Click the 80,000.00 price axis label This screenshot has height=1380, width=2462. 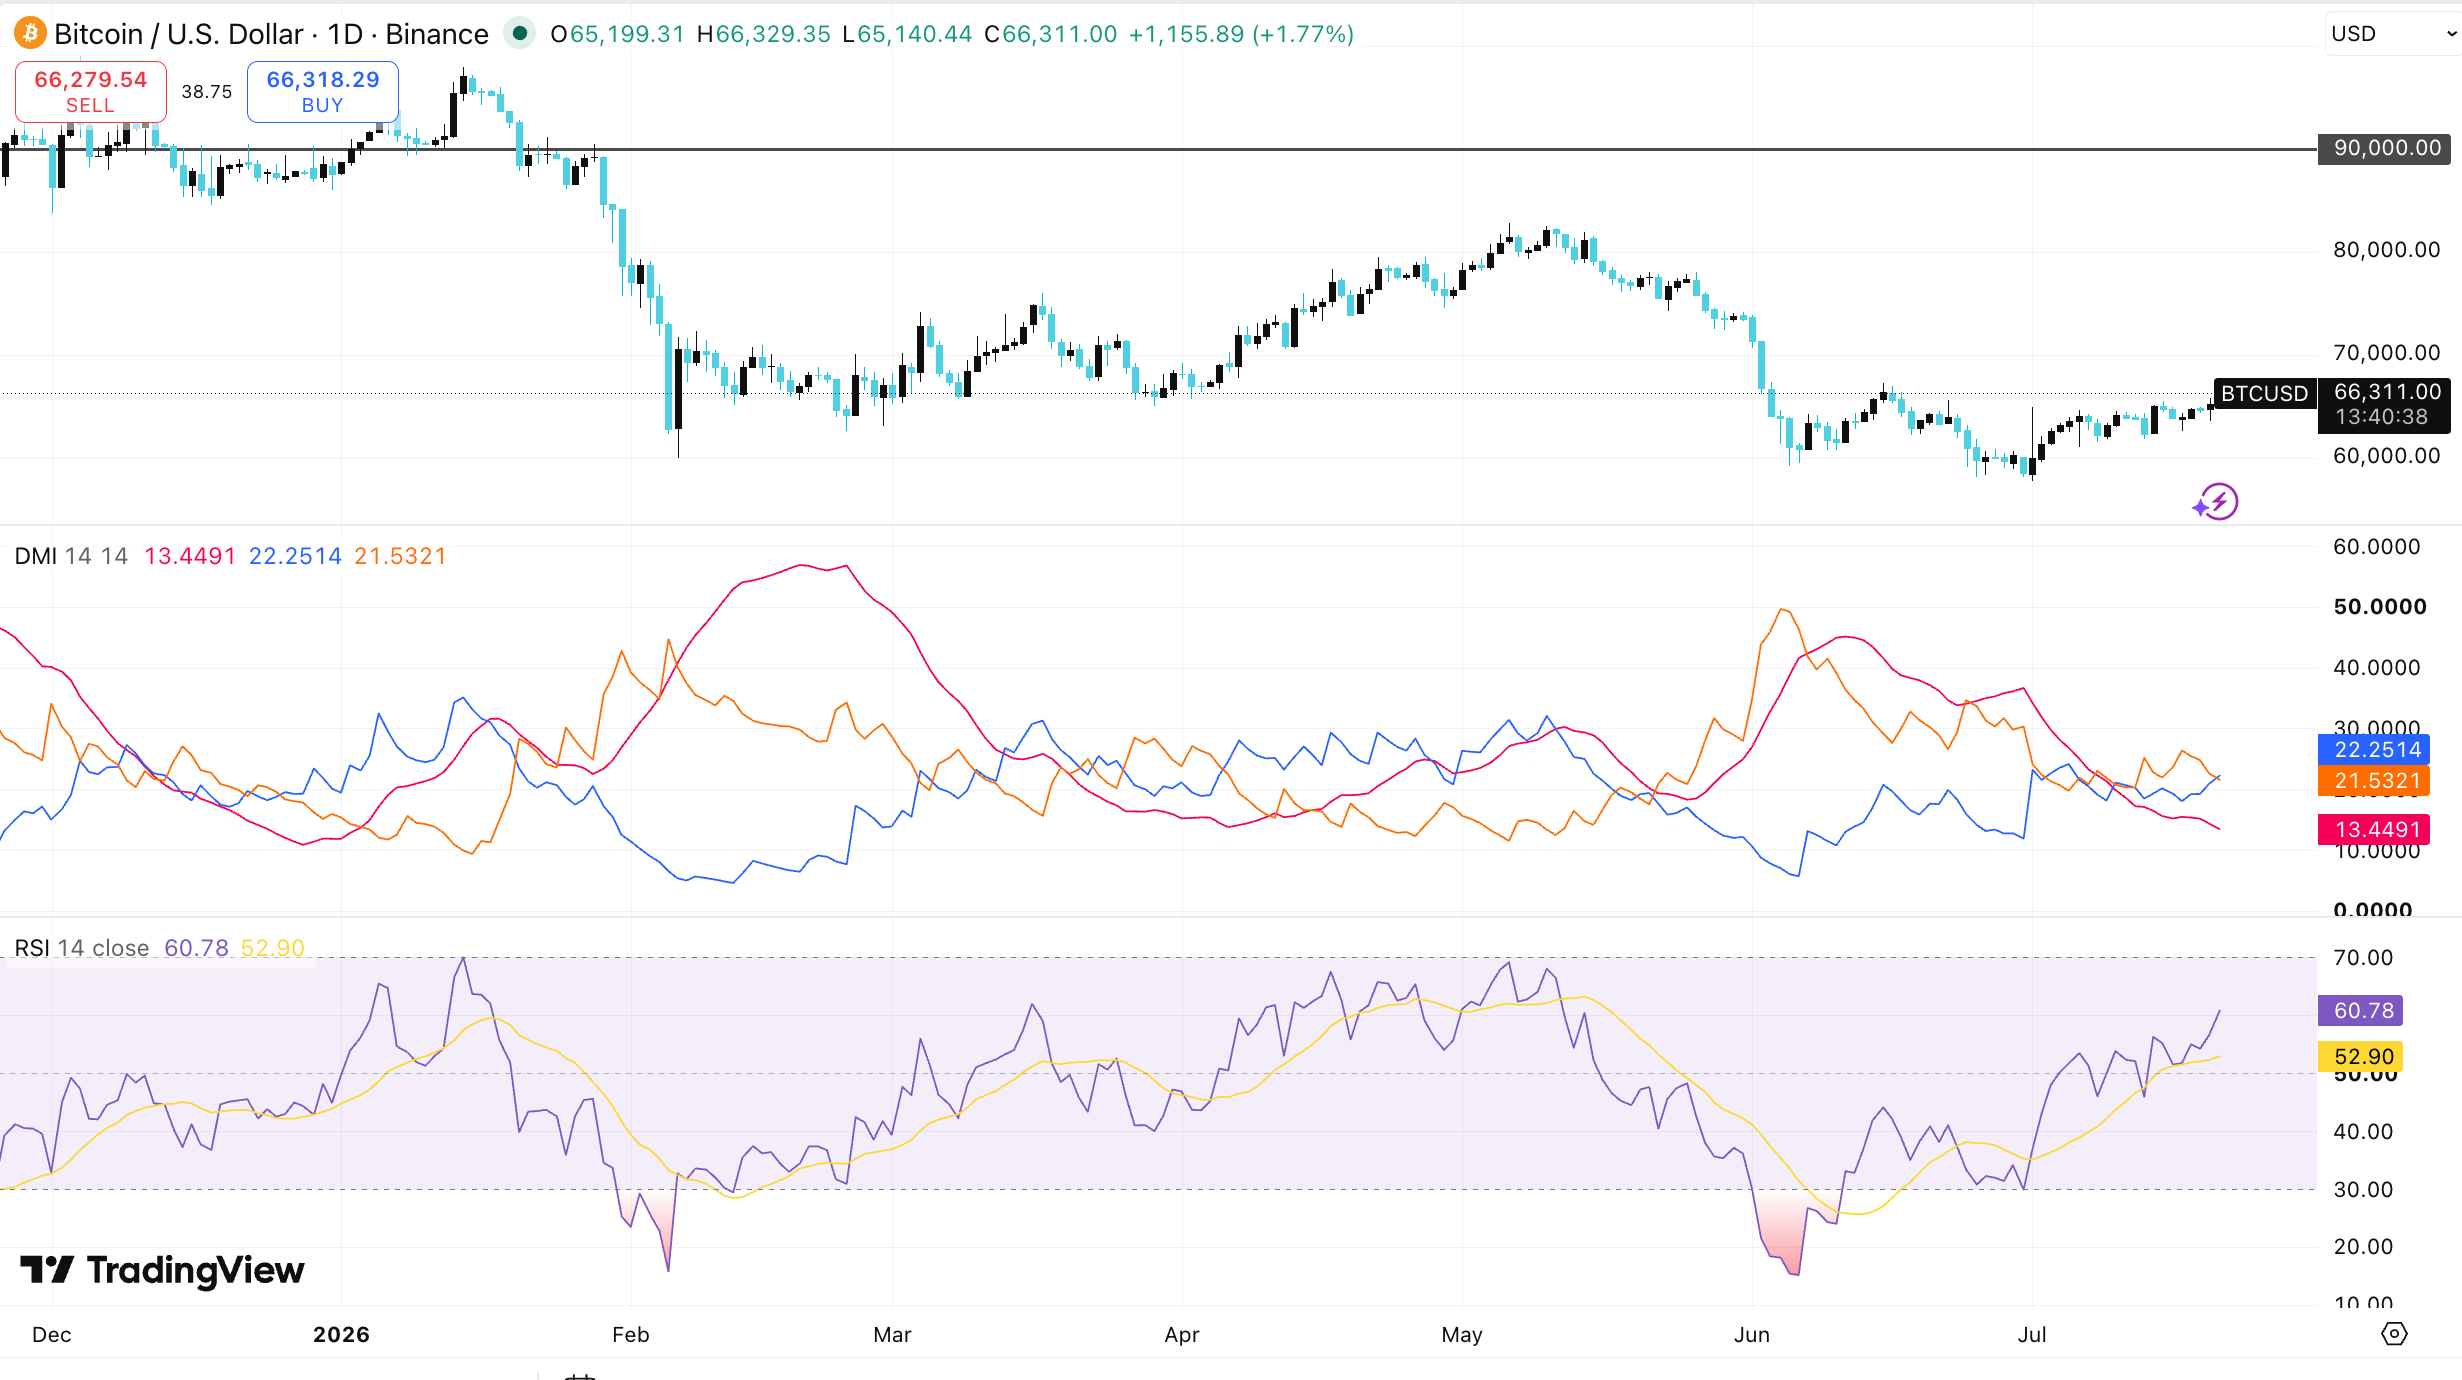point(2386,250)
